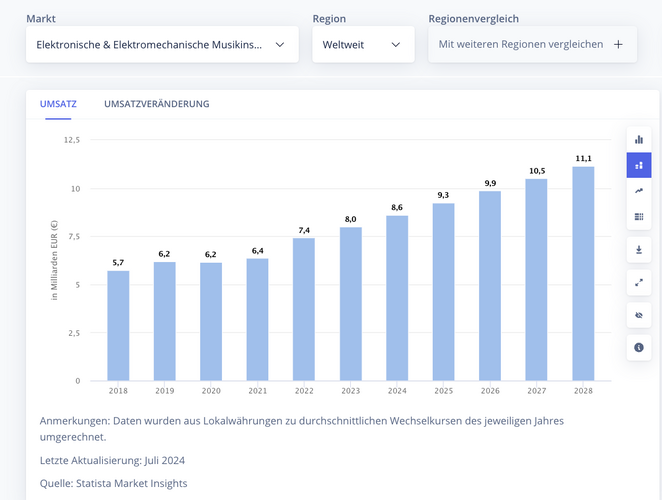Switch to the UMSATZVERÄNDERUNG tab
This screenshot has height=500, width=662.
click(157, 104)
